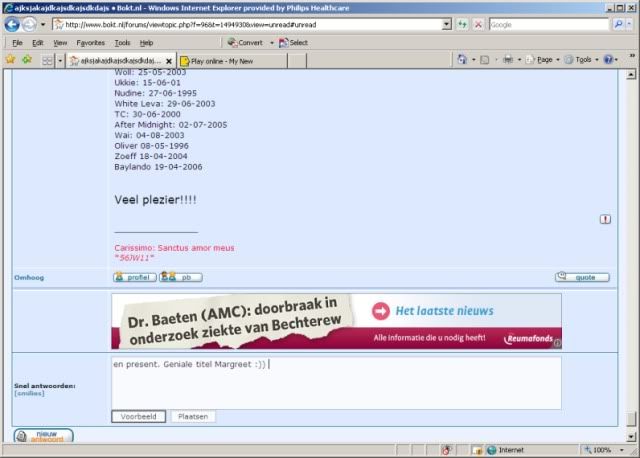Submit the reply with Plaatsen button

coord(193,416)
